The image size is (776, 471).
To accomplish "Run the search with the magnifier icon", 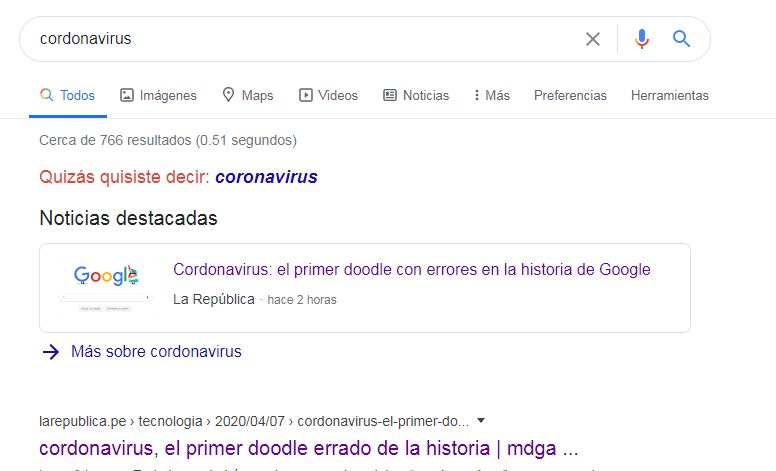I will 681,39.
